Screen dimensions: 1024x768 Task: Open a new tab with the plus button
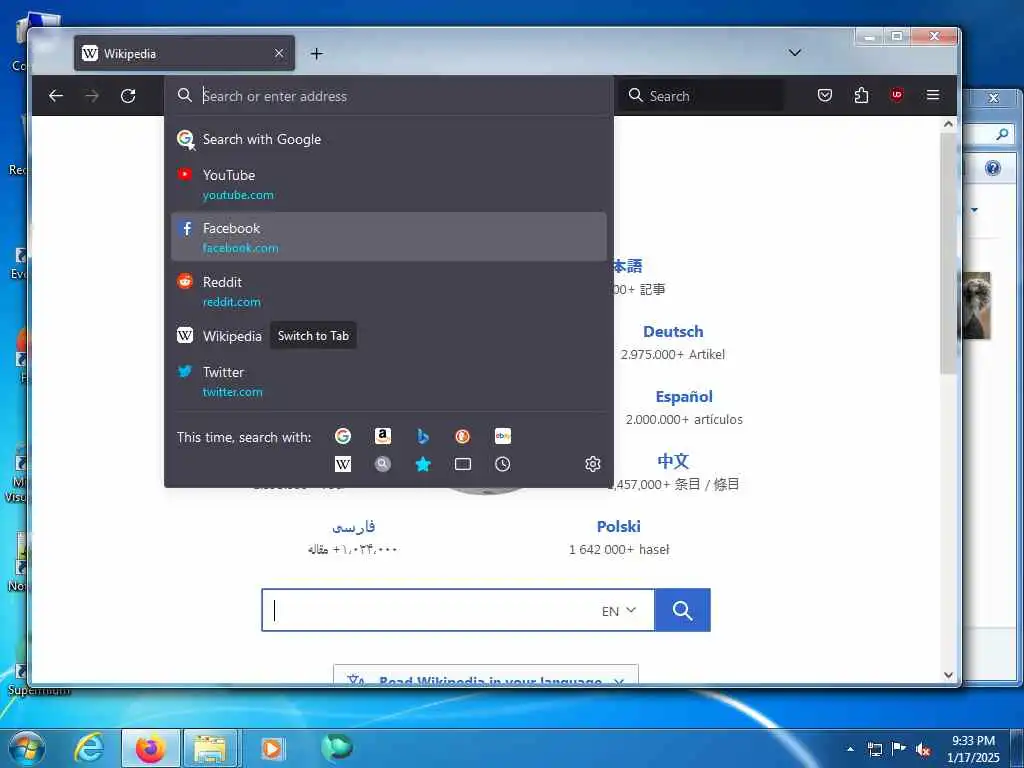[x=317, y=54]
